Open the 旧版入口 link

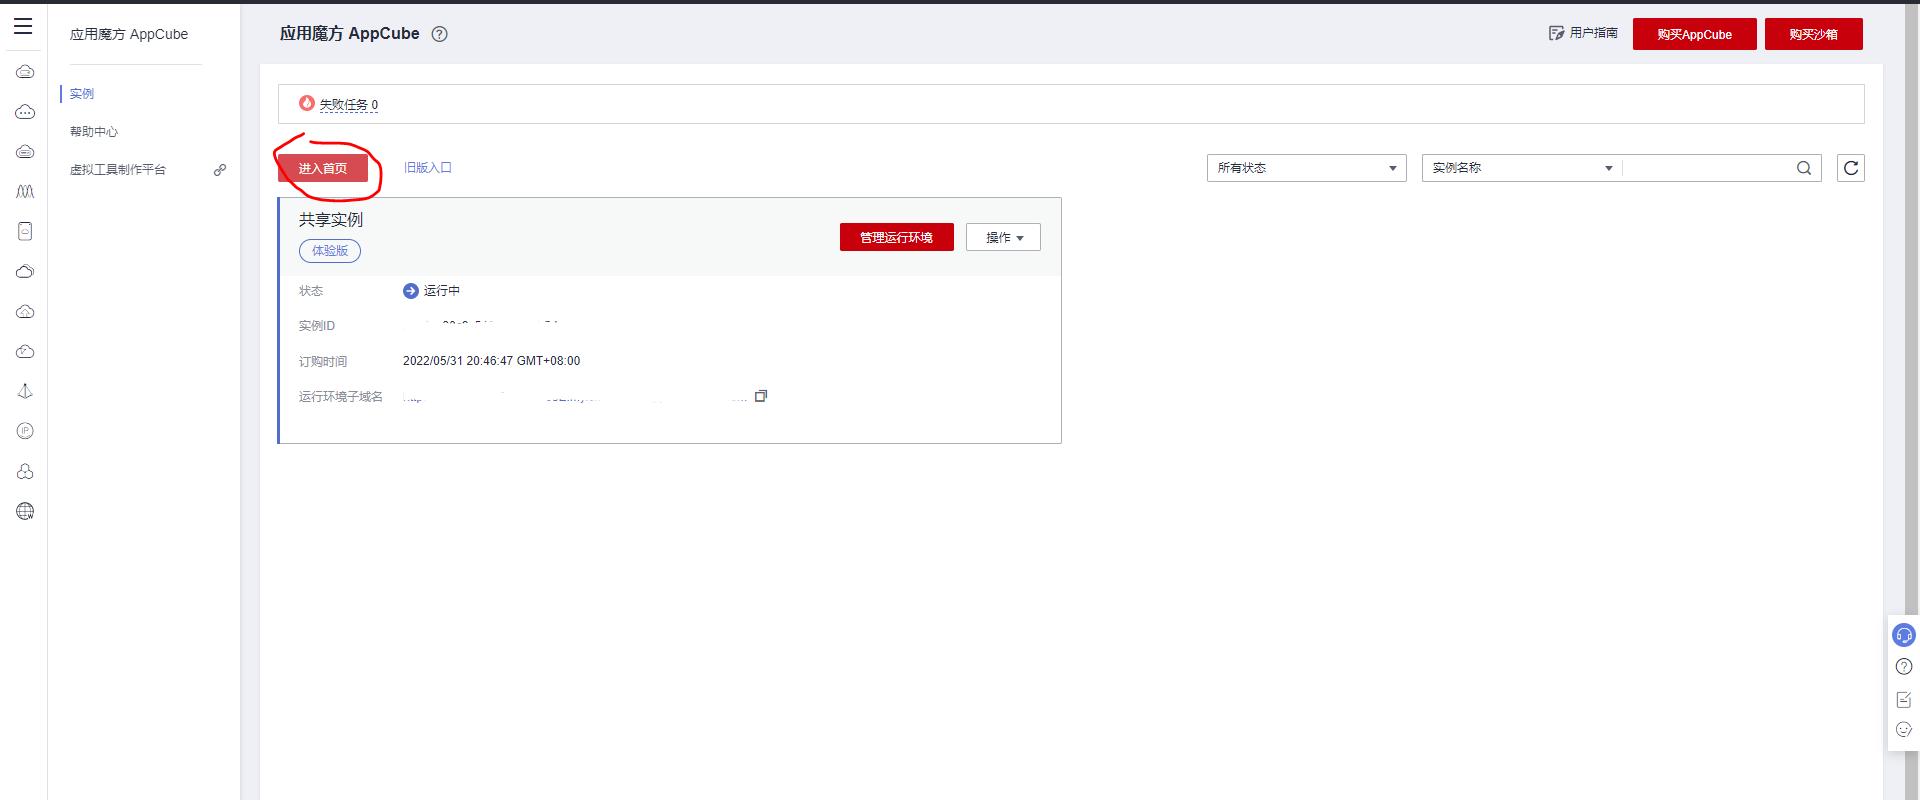click(428, 168)
